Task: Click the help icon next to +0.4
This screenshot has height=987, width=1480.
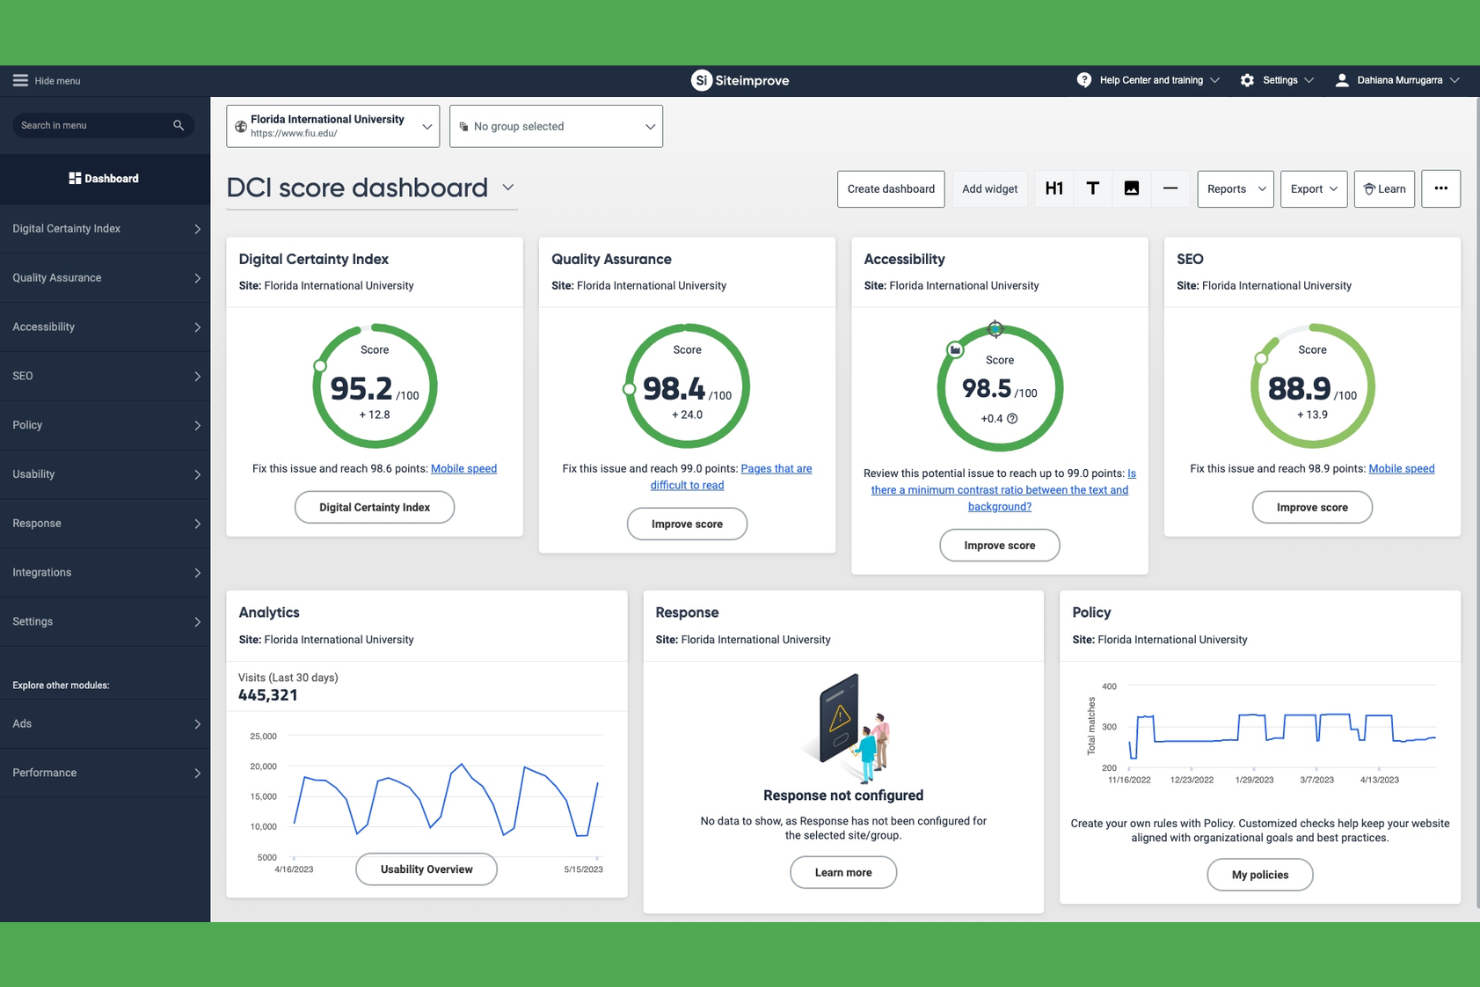Action: (x=1012, y=419)
